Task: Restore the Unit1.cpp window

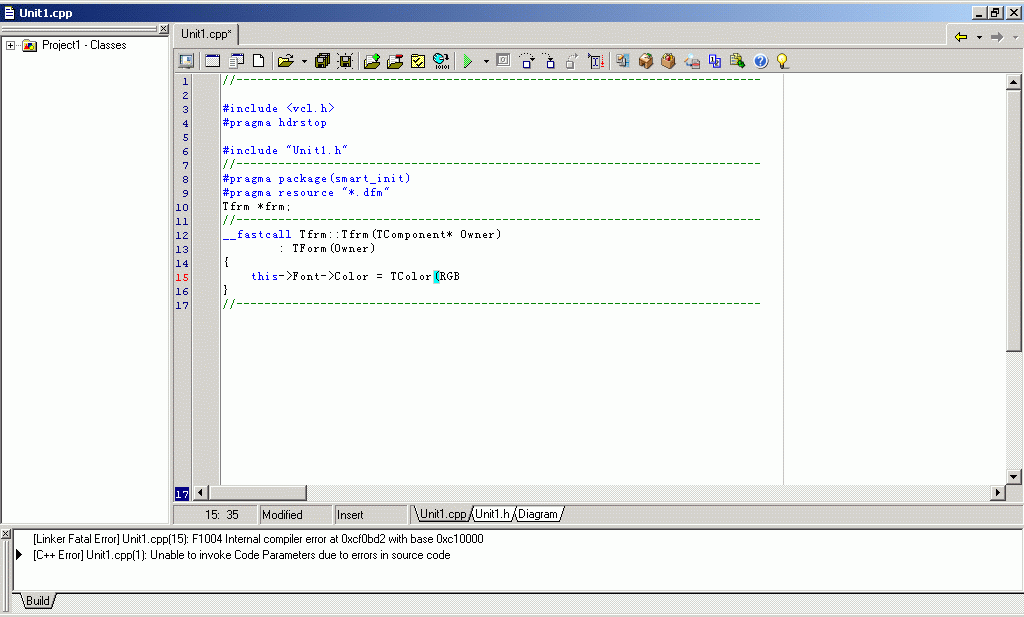Action: click(995, 12)
